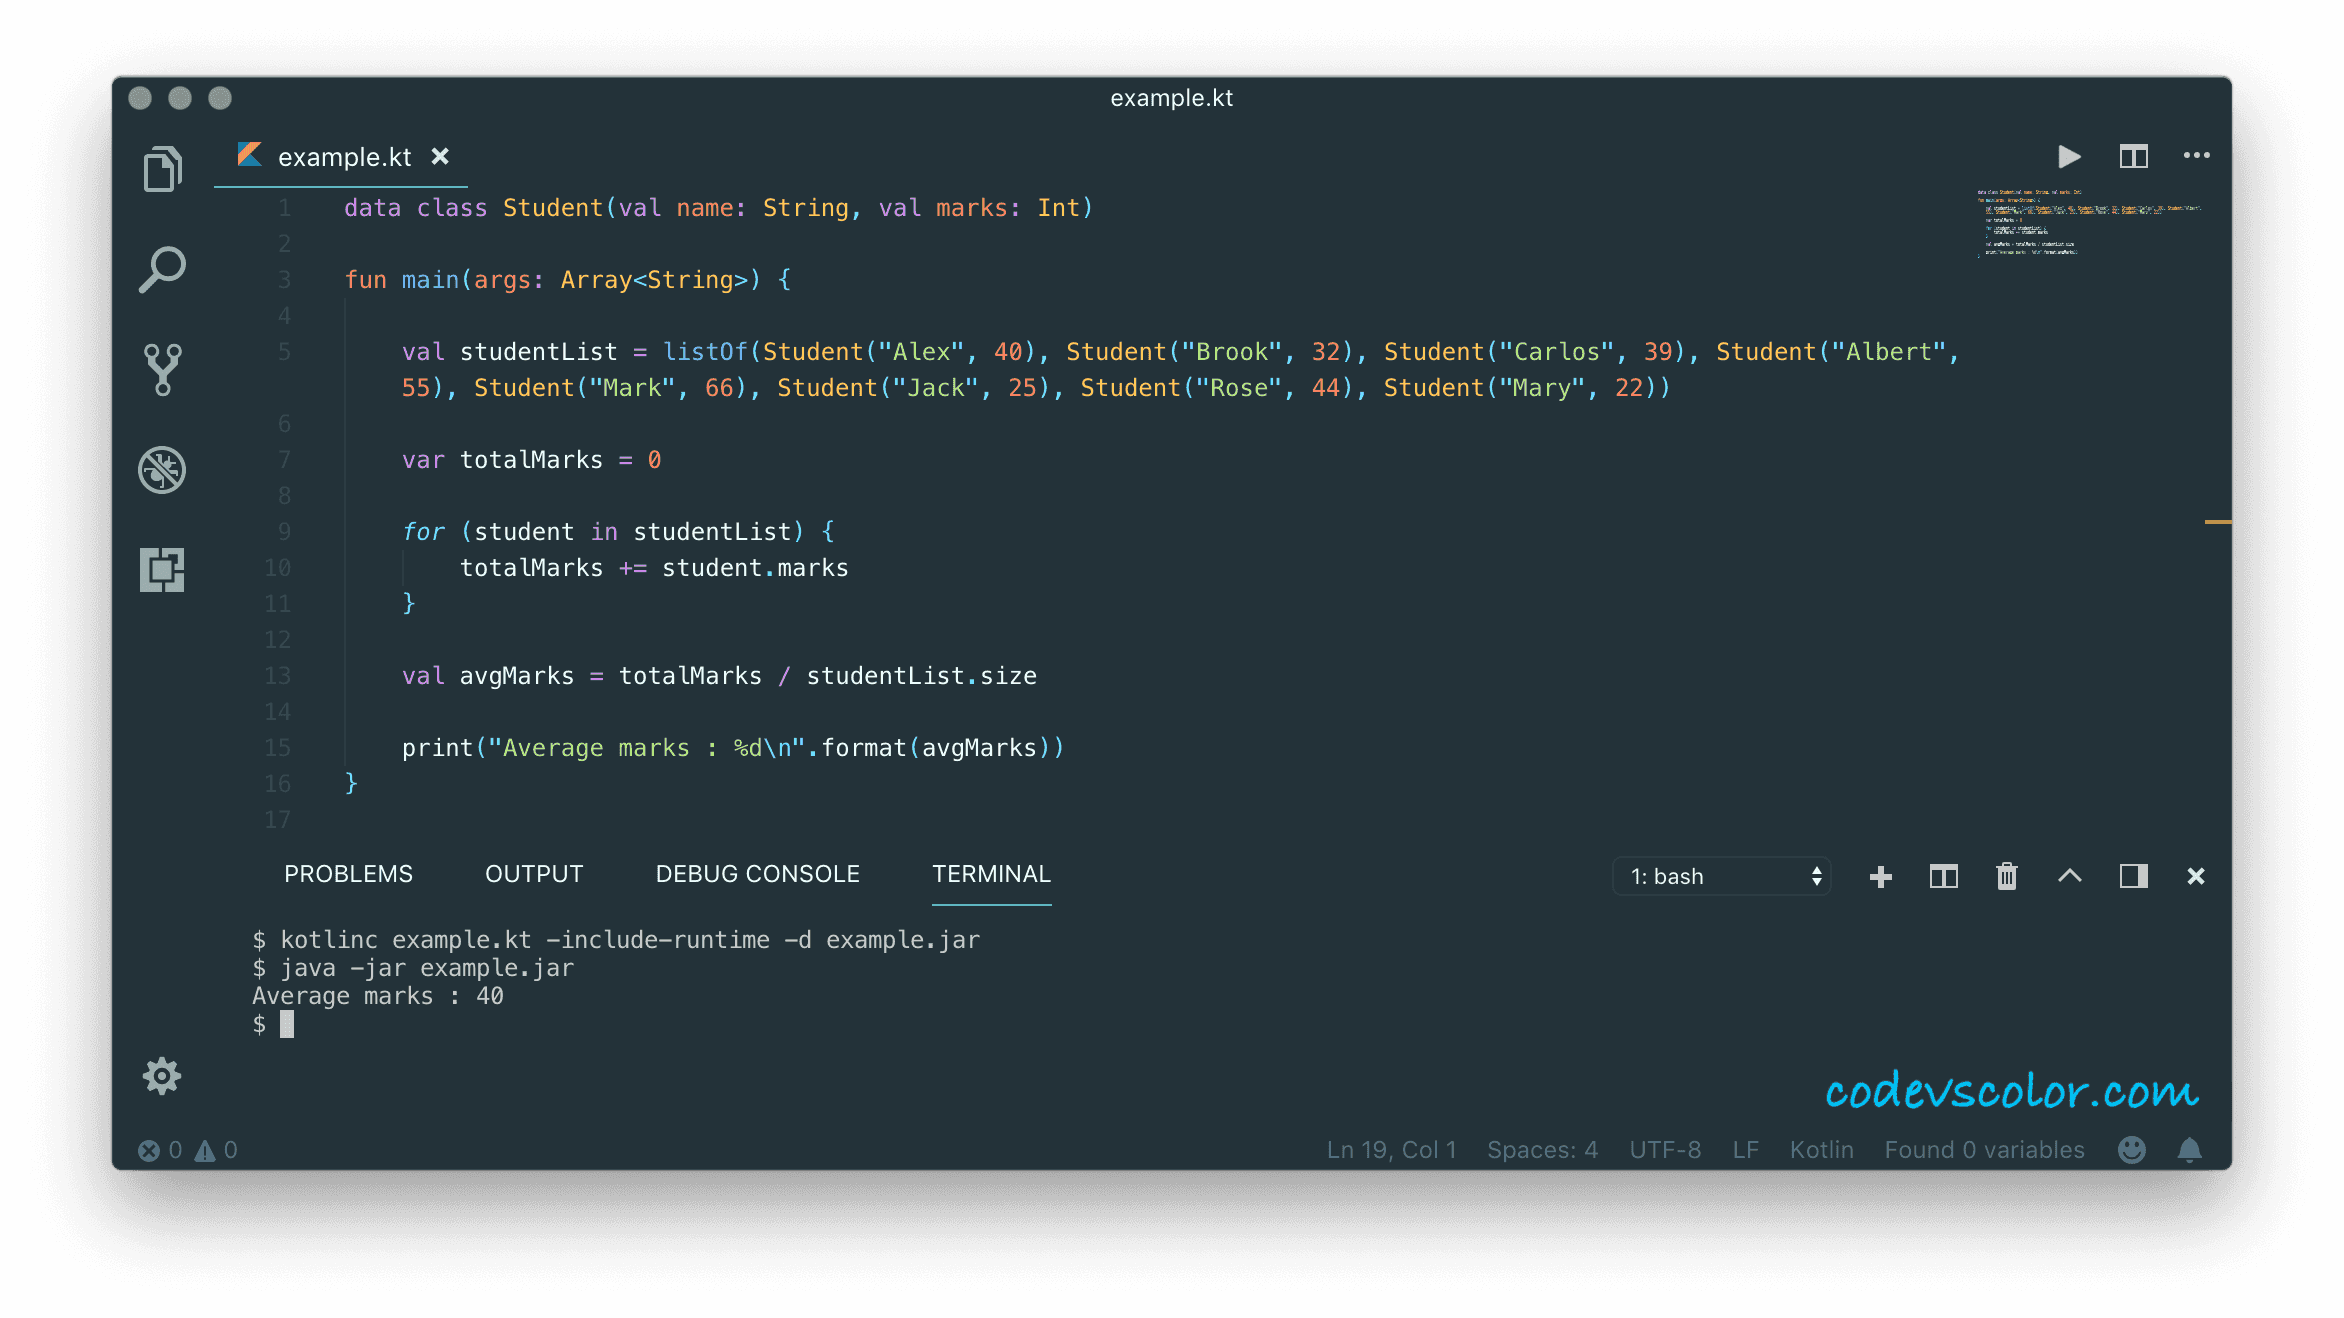
Task: Change end of line sequence LF
Action: point(1745,1150)
